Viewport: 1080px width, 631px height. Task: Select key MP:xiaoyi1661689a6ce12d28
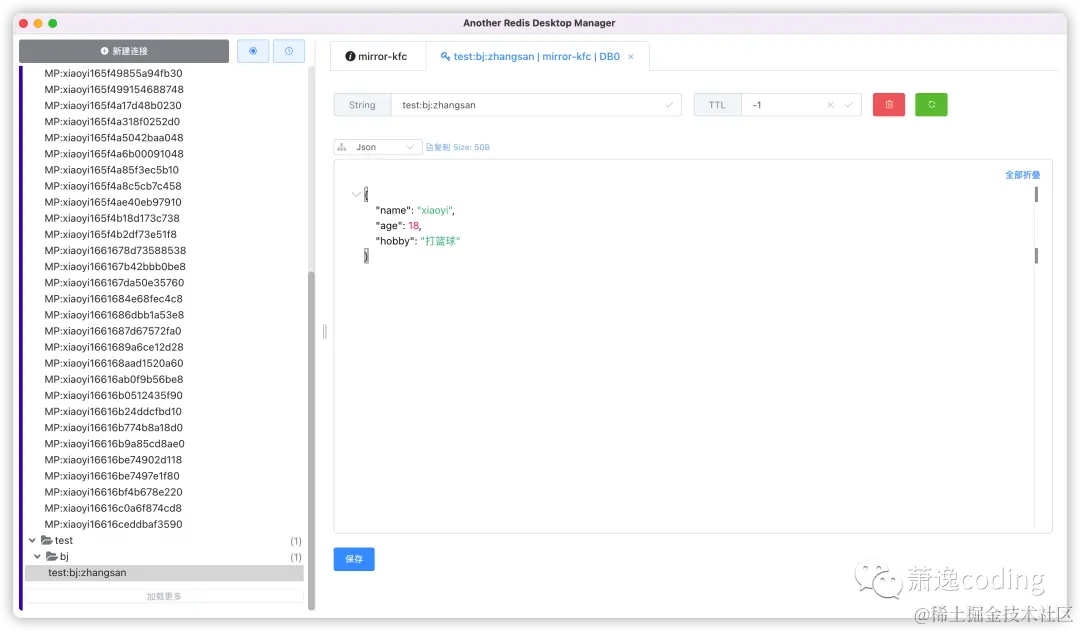[x=114, y=347]
